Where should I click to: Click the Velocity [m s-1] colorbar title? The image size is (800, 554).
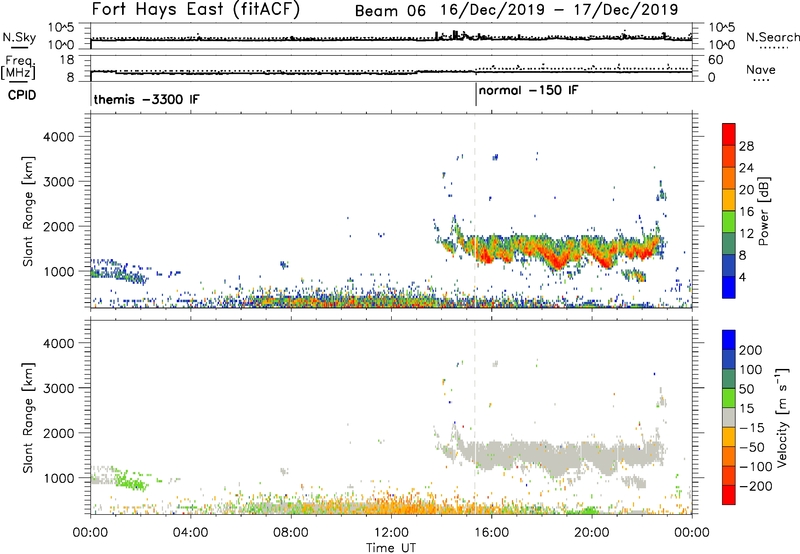tap(782, 417)
